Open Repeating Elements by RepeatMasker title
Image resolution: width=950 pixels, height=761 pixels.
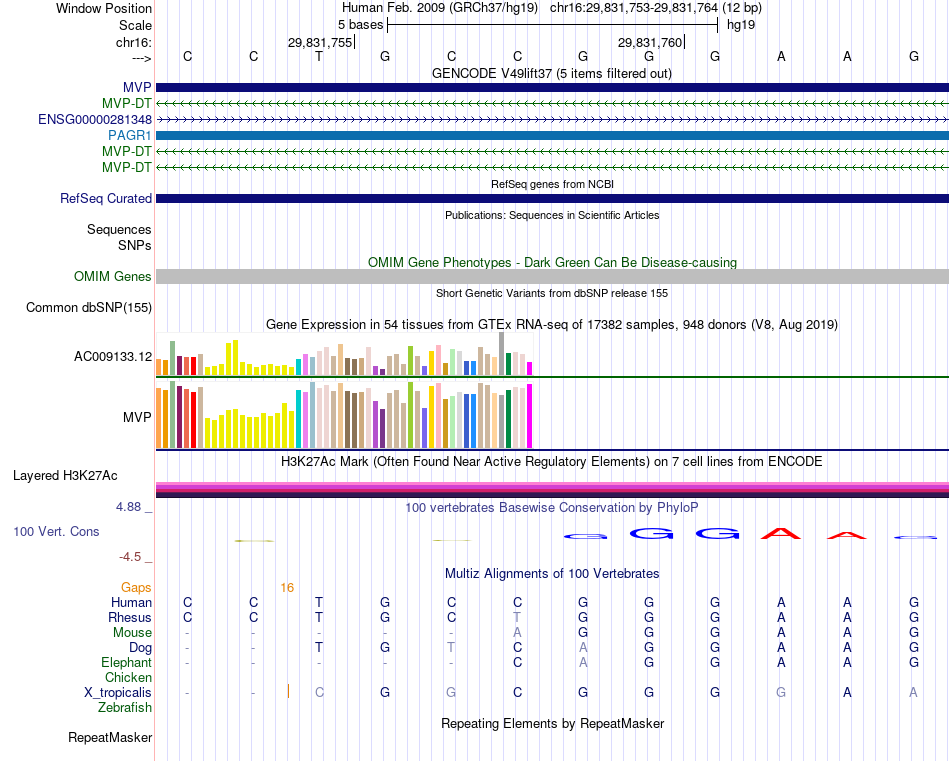[x=552, y=723]
